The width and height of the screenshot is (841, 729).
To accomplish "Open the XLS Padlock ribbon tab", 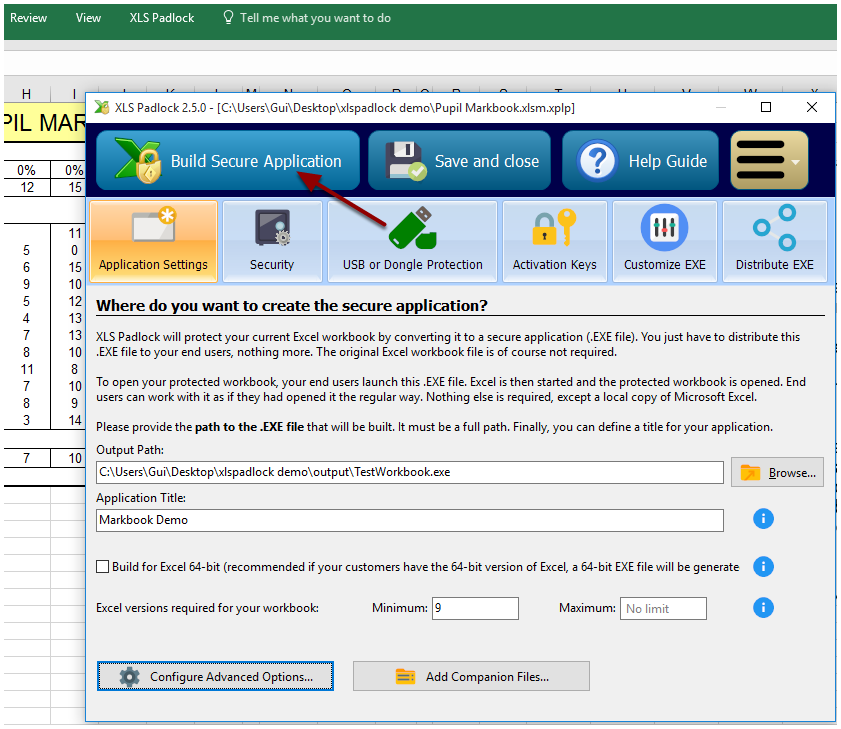I will [162, 18].
